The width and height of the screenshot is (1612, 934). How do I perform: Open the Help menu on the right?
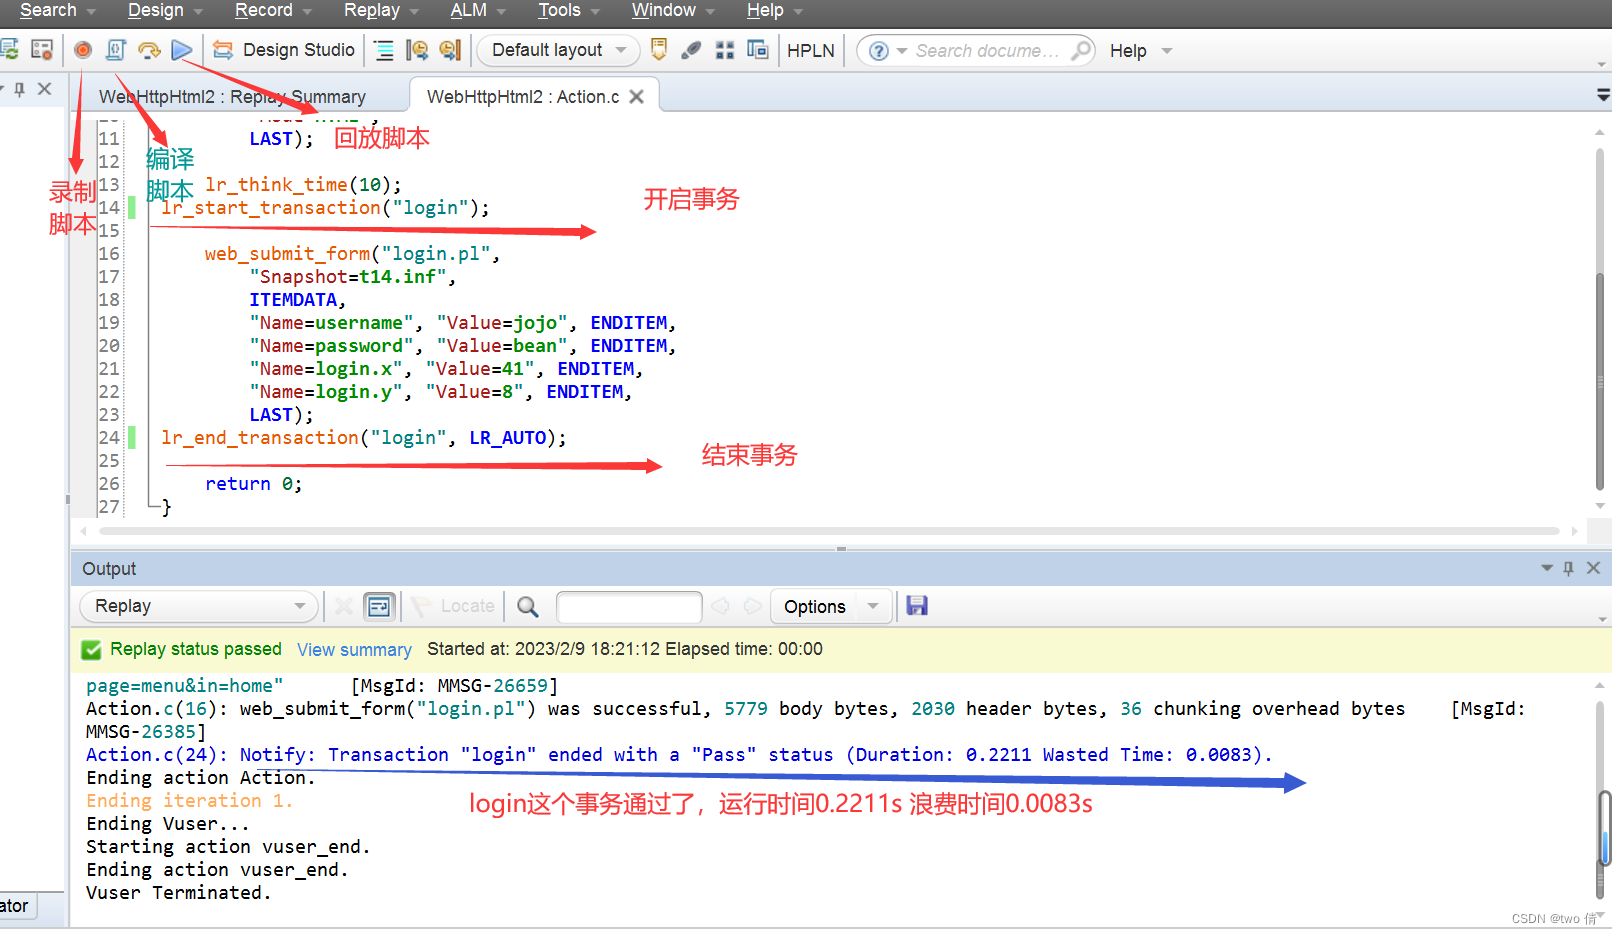[1129, 50]
